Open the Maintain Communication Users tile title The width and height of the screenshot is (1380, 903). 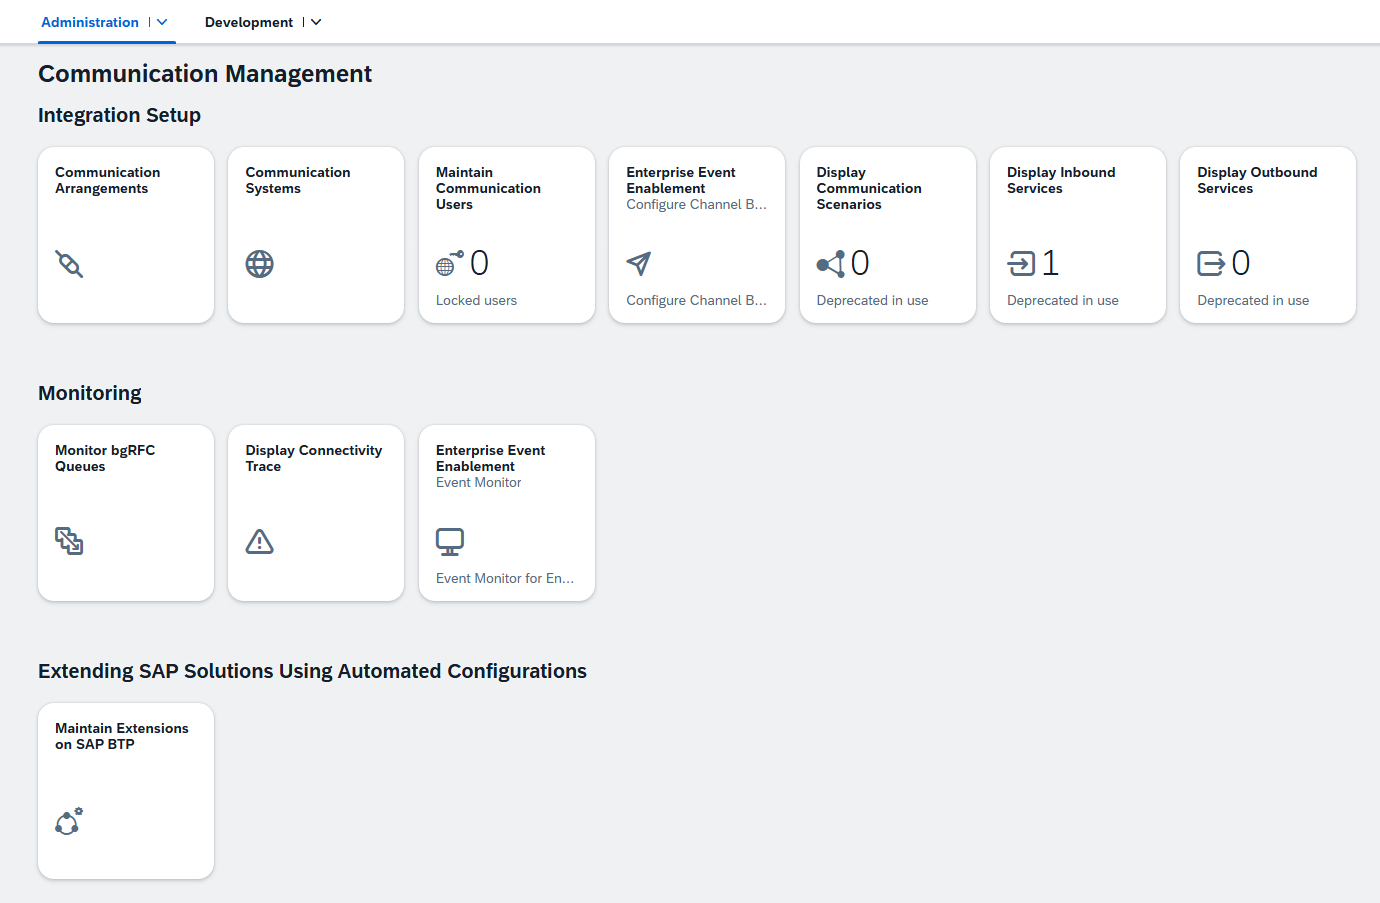pos(488,188)
